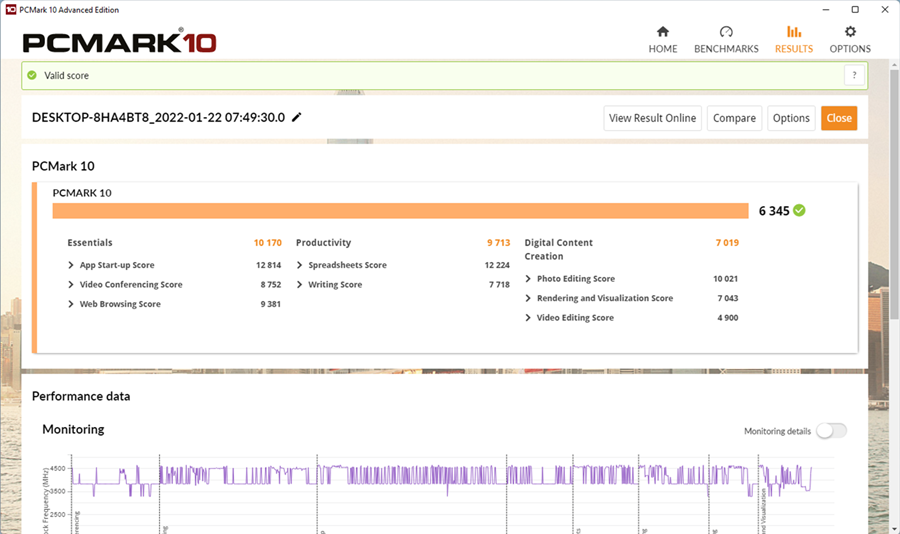Click the Essentials heading

(90, 243)
